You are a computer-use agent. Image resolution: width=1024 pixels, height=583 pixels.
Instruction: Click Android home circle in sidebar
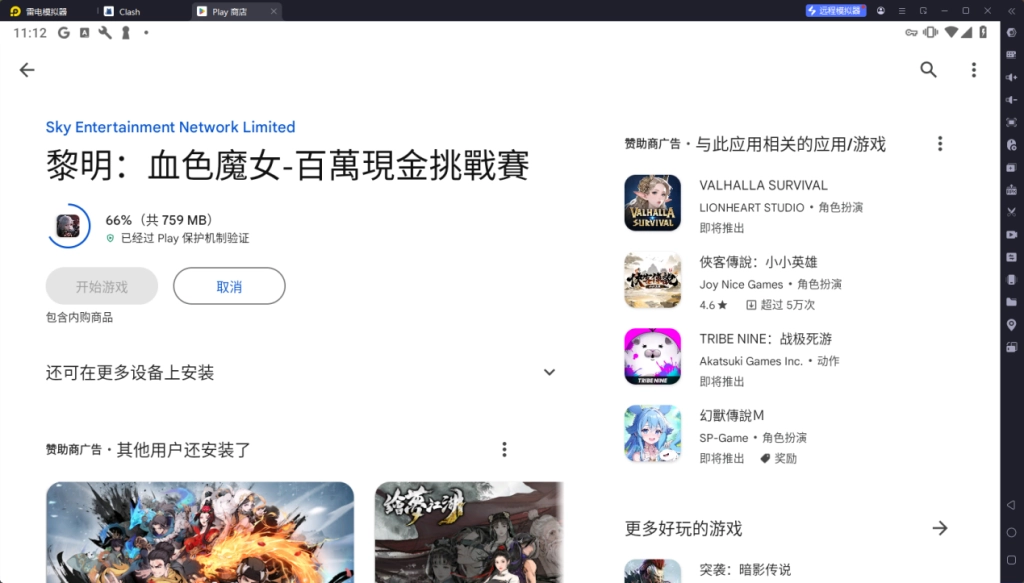point(1011,532)
